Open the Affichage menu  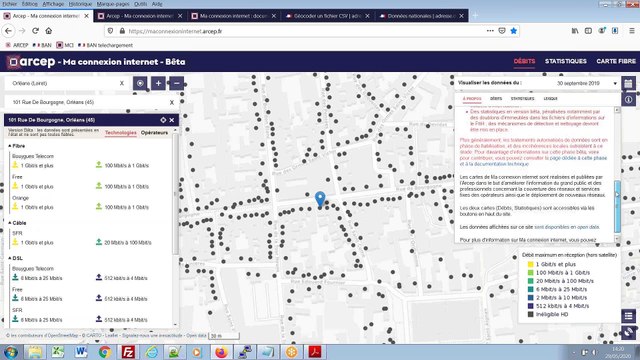(53, 4)
